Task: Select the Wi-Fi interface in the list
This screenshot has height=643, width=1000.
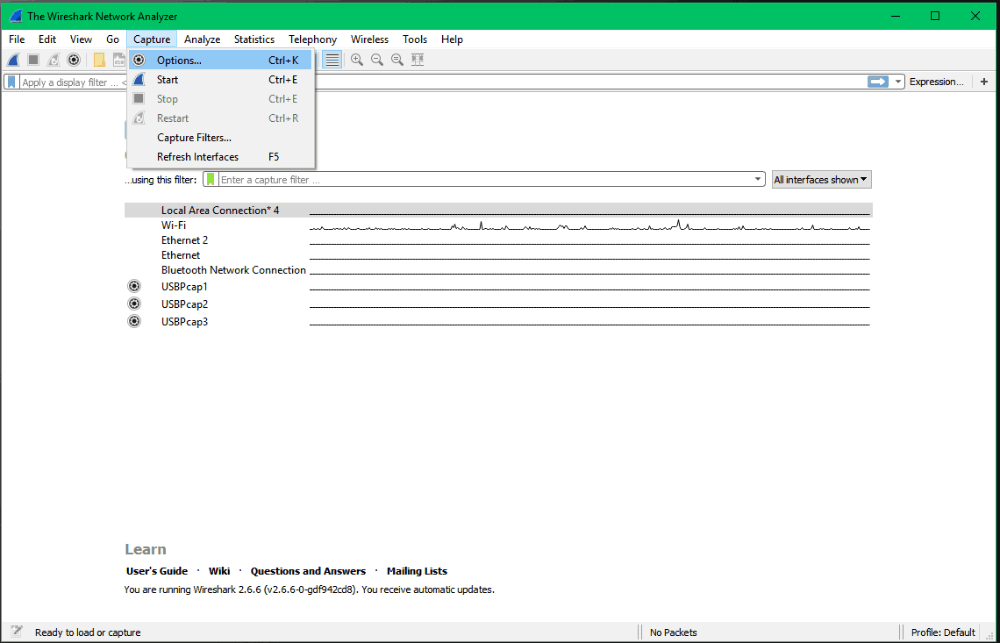Action: coord(173,225)
